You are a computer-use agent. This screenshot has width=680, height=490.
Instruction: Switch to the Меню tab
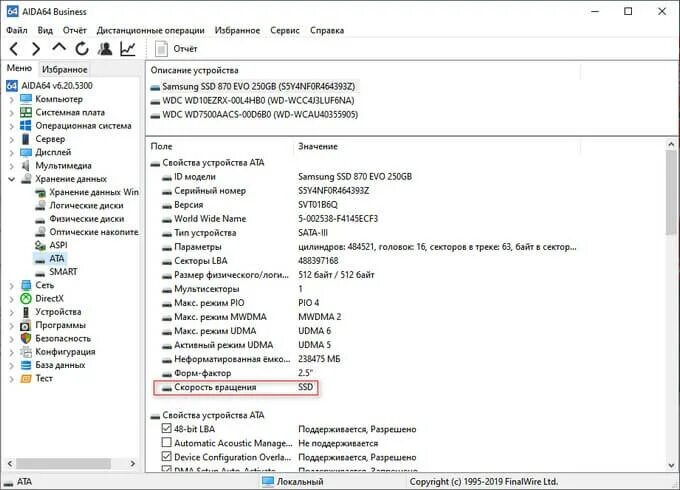20,69
